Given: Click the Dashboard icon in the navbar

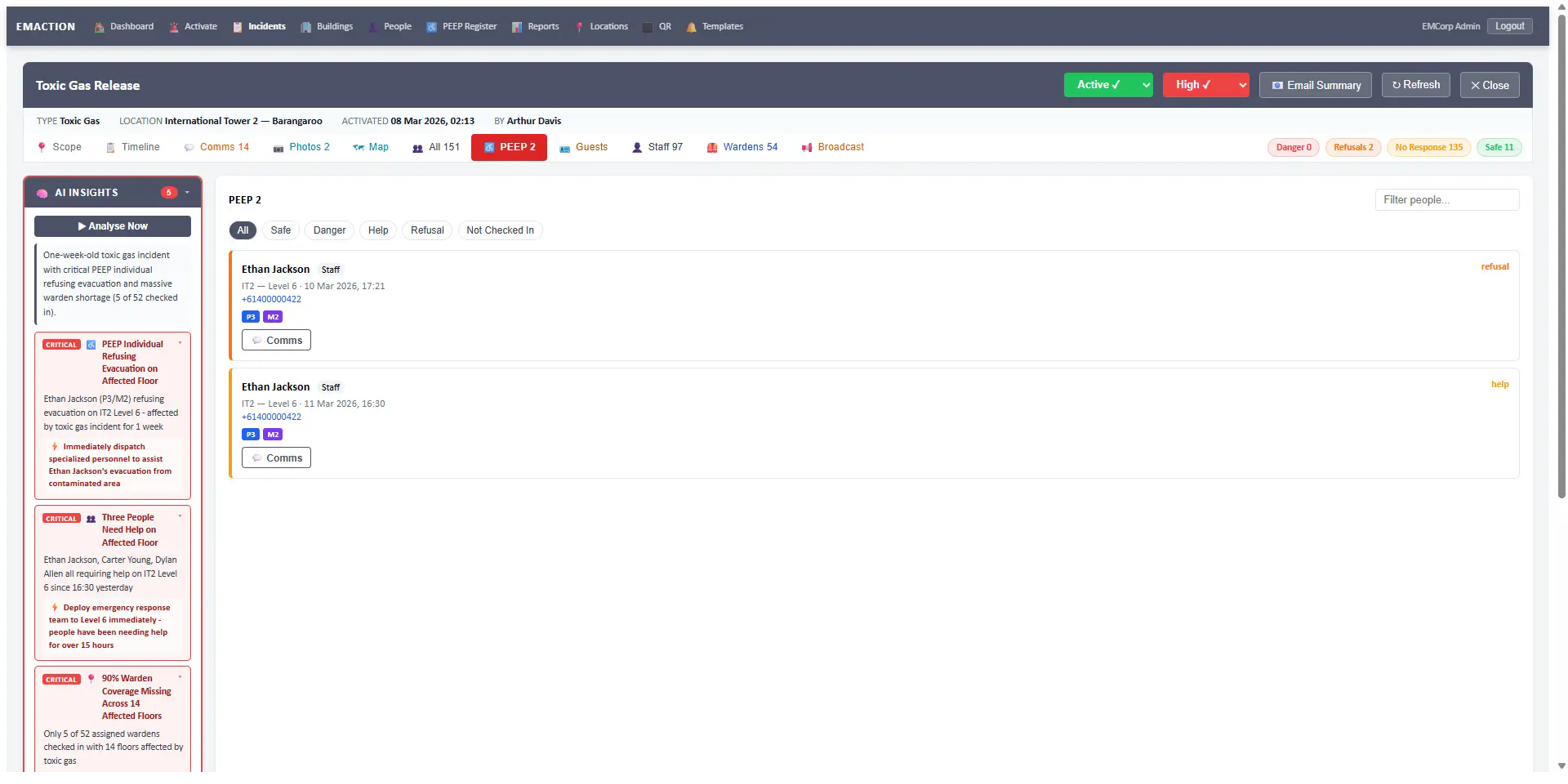Looking at the screenshot, I should 99,27.
